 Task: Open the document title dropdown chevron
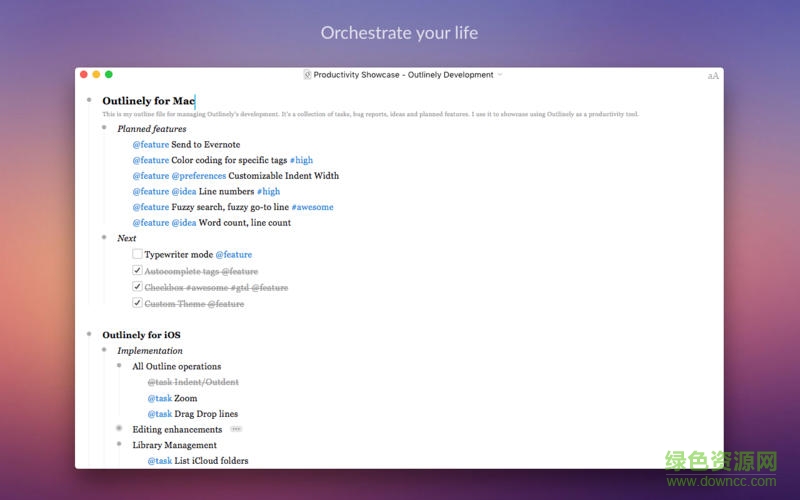[x=500, y=75]
